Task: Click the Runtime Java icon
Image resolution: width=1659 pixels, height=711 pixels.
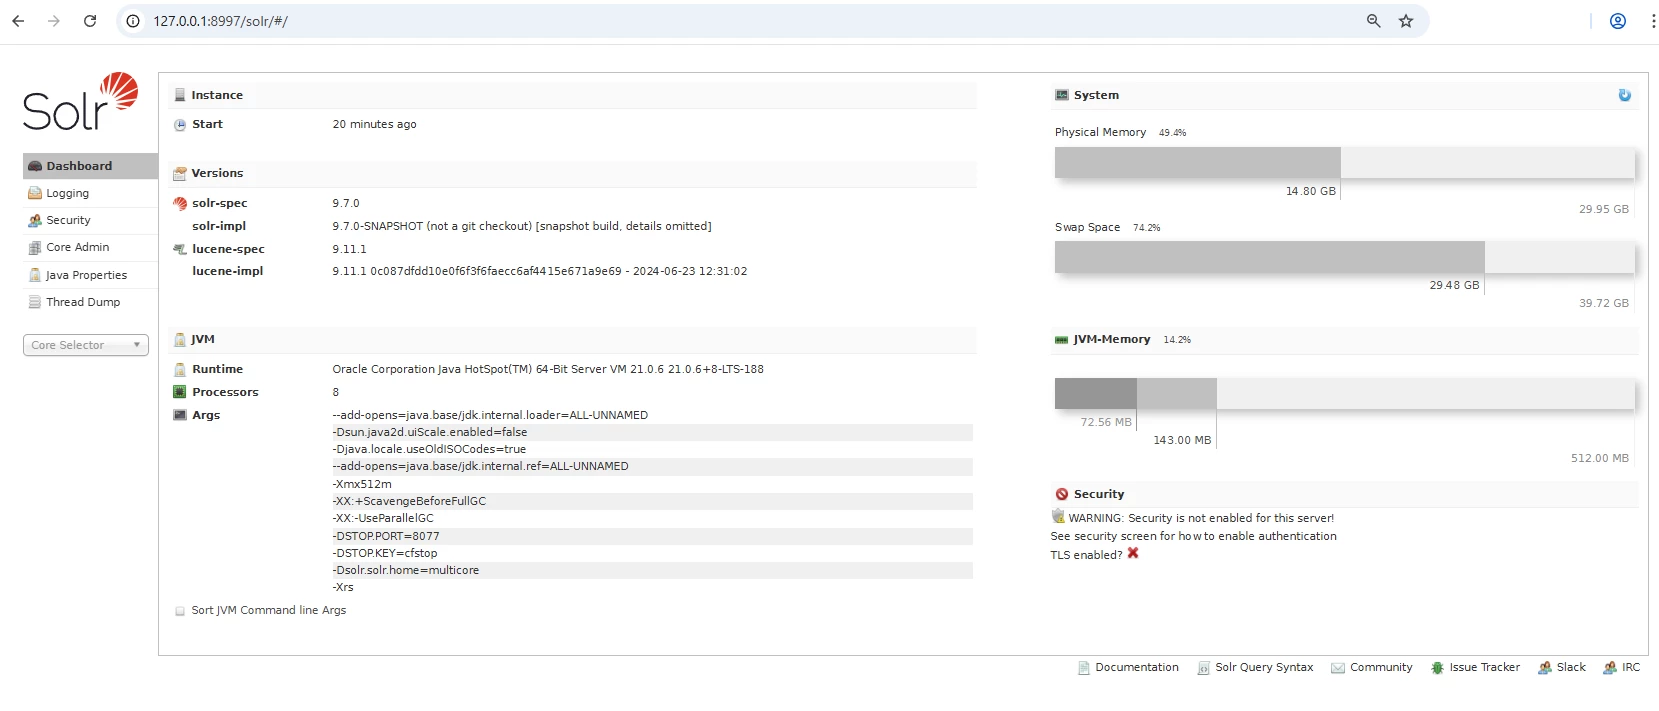Action: tap(180, 369)
